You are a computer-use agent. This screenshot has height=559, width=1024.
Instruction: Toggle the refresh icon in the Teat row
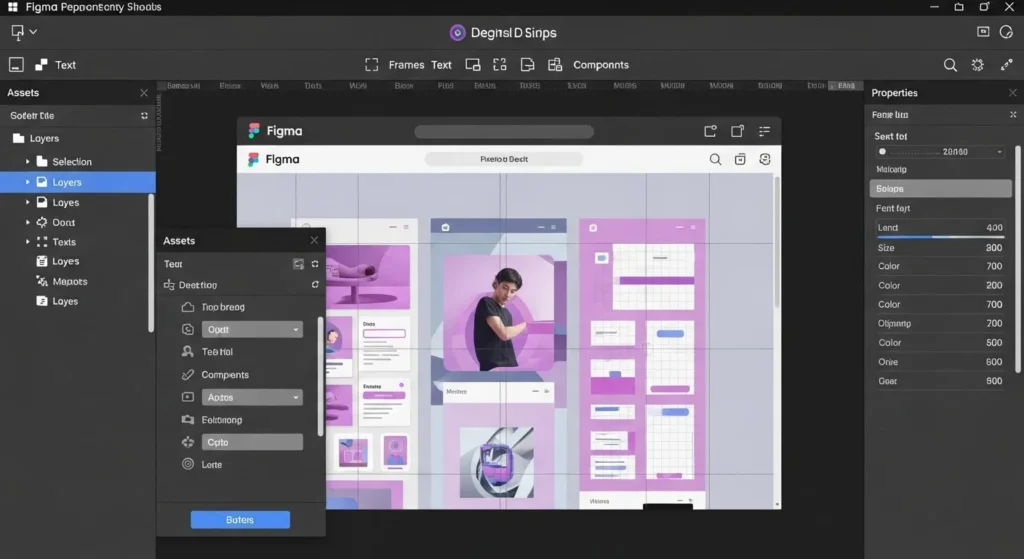coord(315,264)
